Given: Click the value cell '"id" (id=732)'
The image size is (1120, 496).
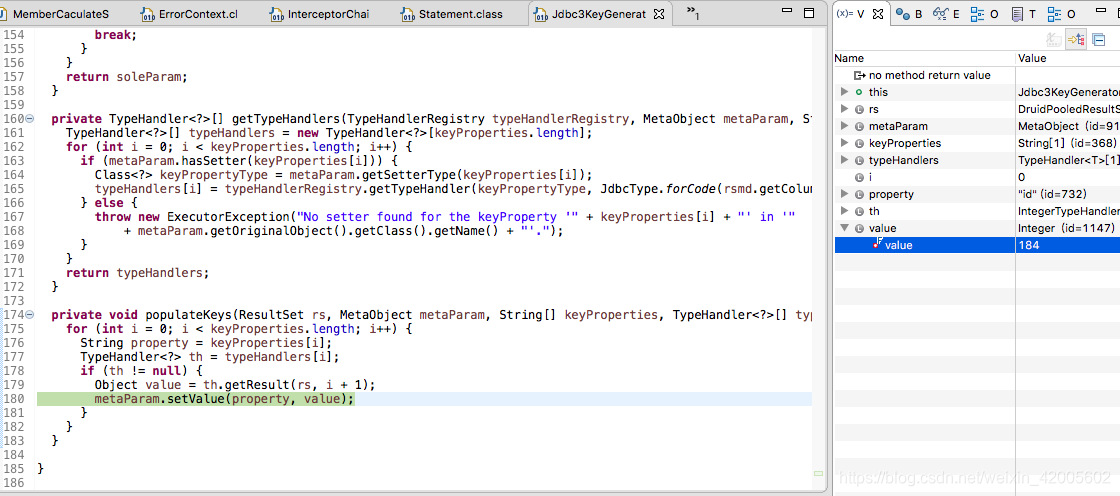Looking at the screenshot, I should 1052,194.
